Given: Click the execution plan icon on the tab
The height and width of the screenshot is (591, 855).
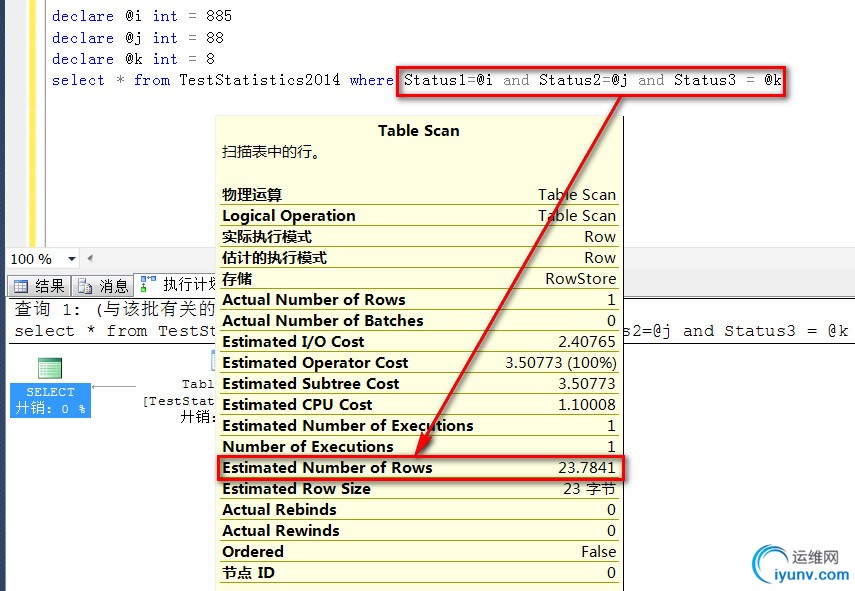Looking at the screenshot, I should point(148,284).
